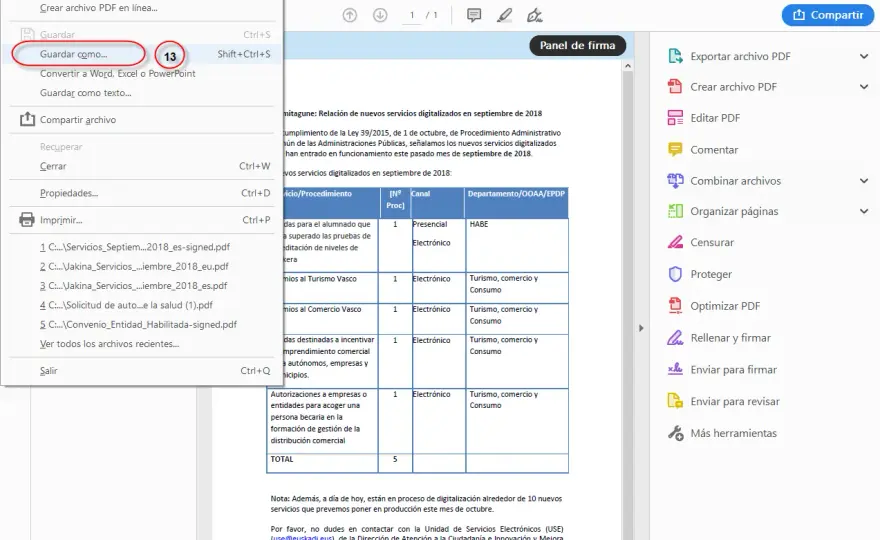Select the highlighter pen tool
Viewport: 880px width, 540px height.
coord(505,15)
